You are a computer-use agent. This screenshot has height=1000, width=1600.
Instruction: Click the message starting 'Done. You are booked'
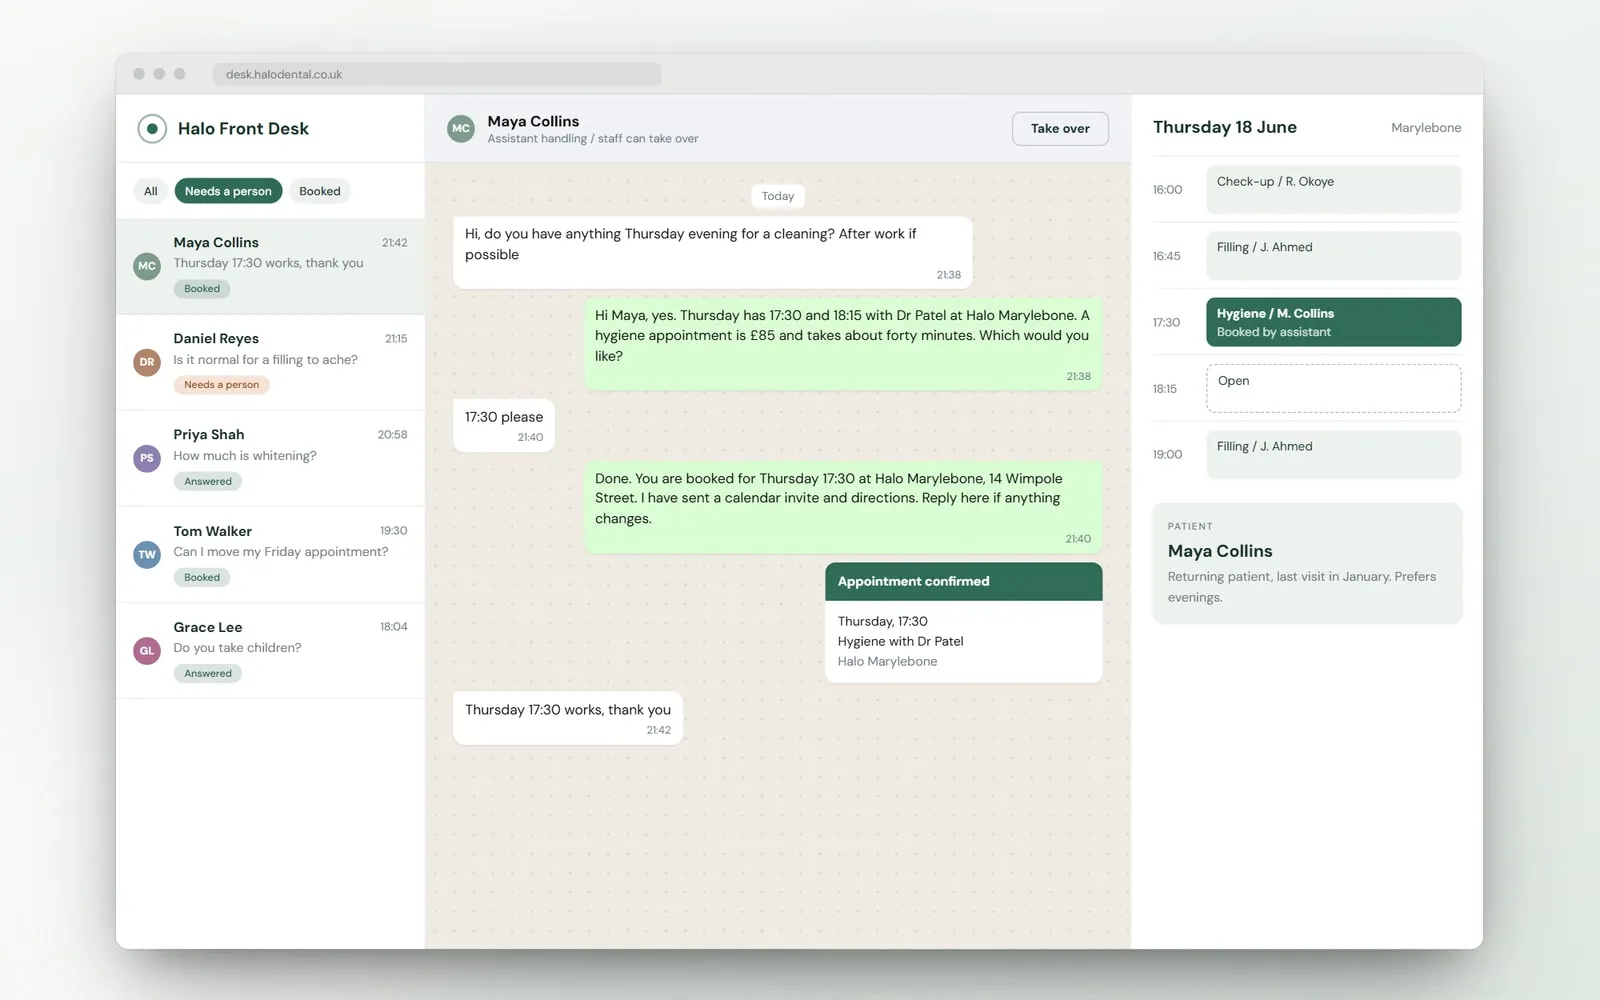click(x=843, y=507)
